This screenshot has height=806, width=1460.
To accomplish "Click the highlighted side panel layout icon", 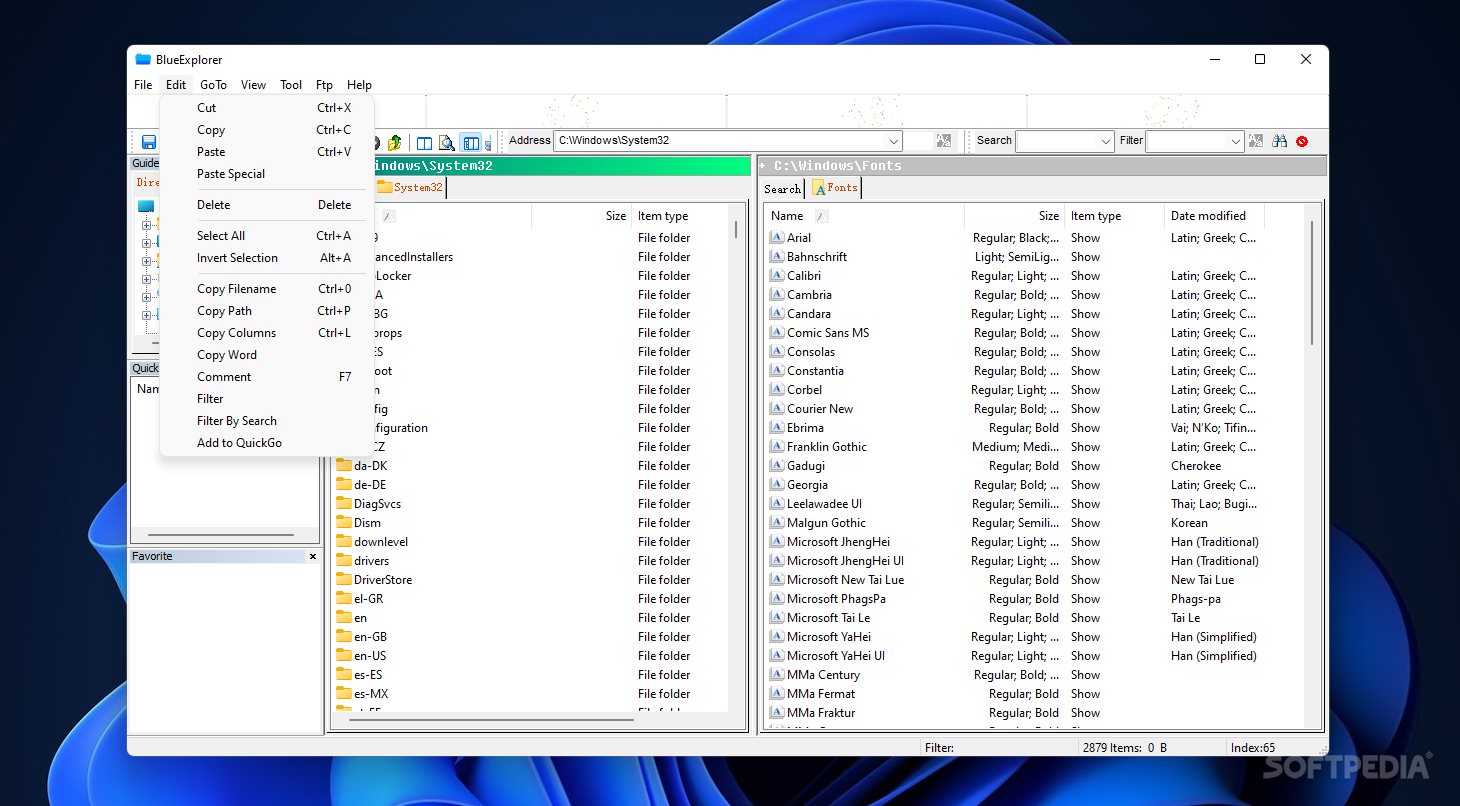I will (x=470, y=142).
